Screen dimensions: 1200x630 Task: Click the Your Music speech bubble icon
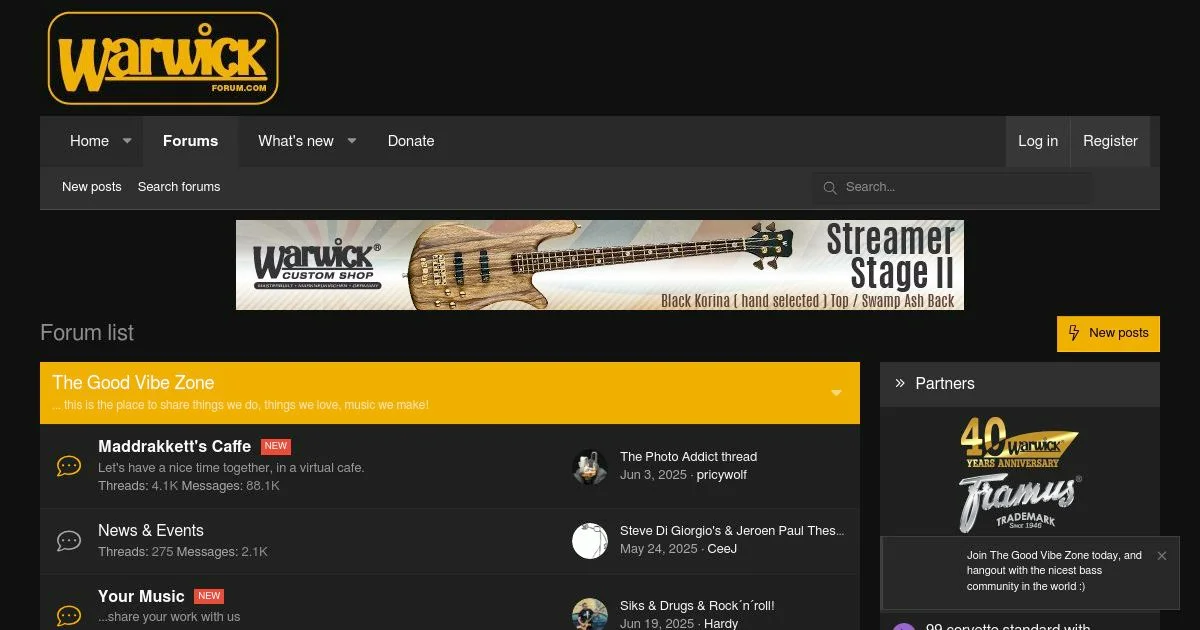[x=69, y=616]
